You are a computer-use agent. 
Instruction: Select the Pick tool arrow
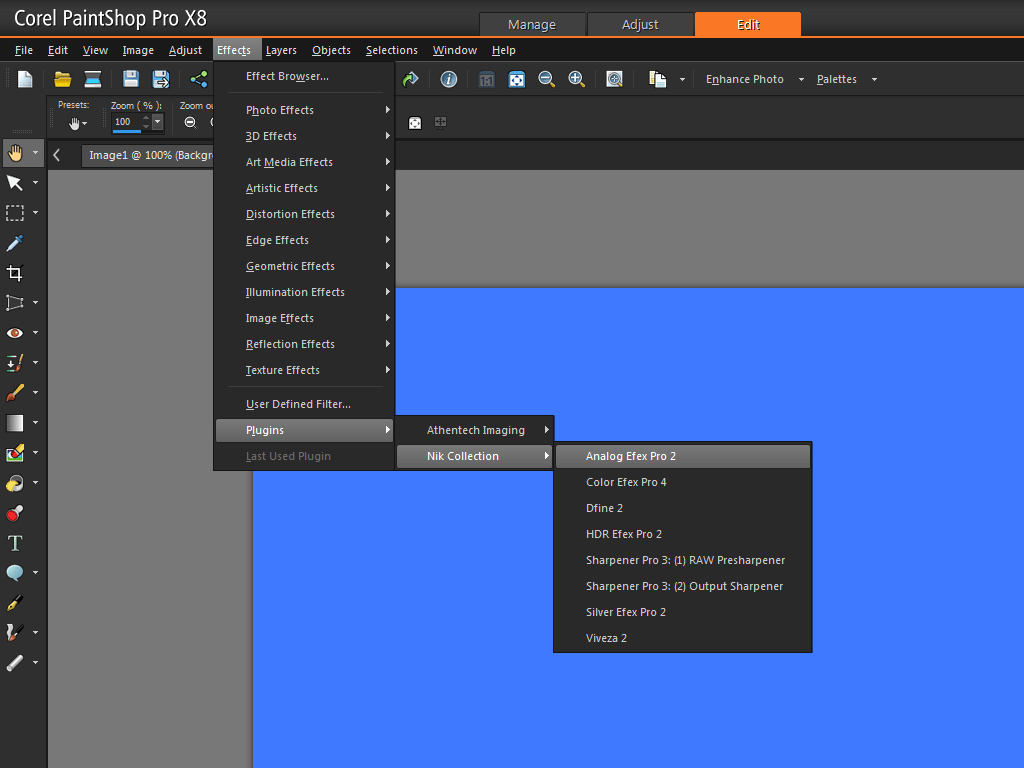pos(17,182)
